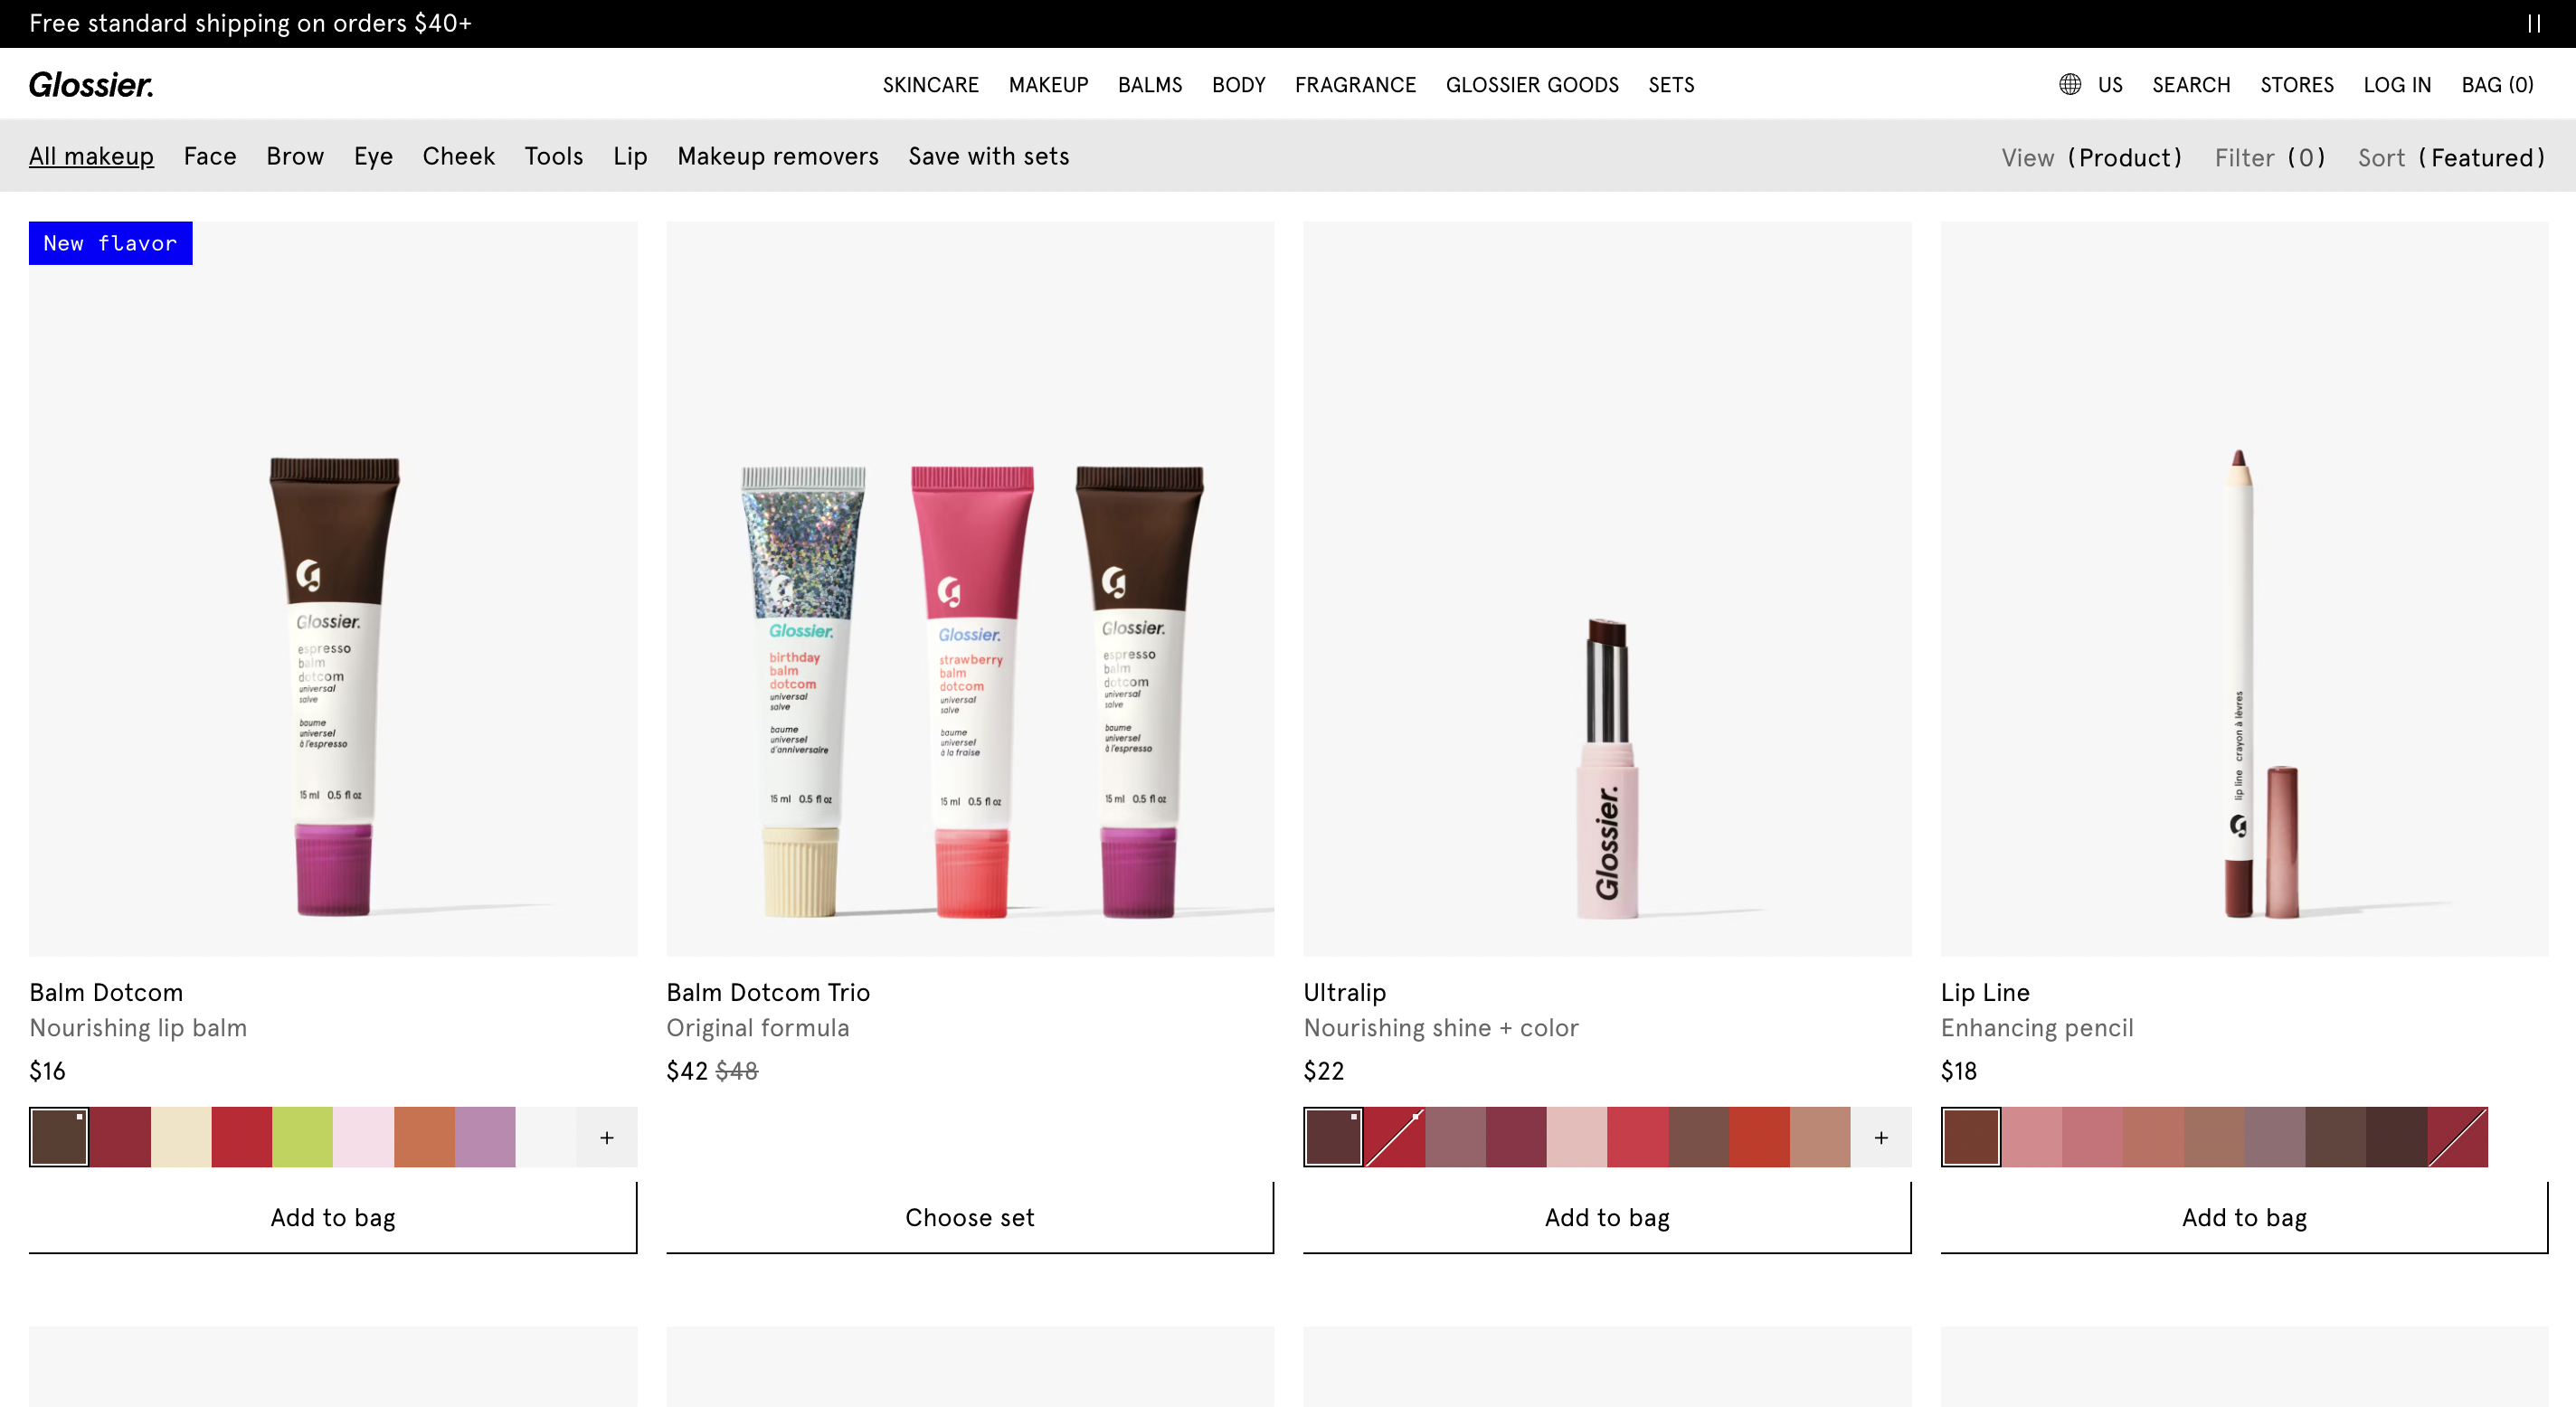Click Choose set for Balm Dotcom Trio

click(969, 1217)
